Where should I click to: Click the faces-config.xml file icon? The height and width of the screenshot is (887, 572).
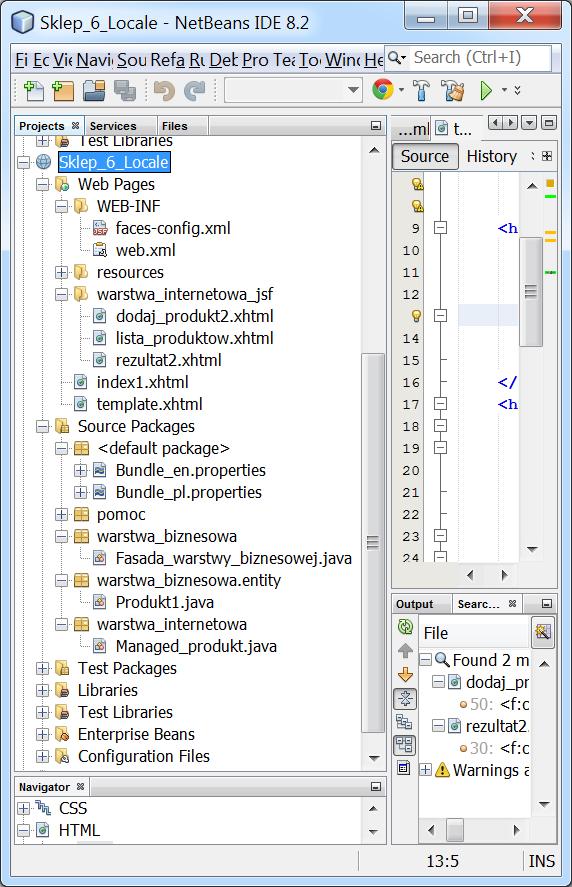100,228
